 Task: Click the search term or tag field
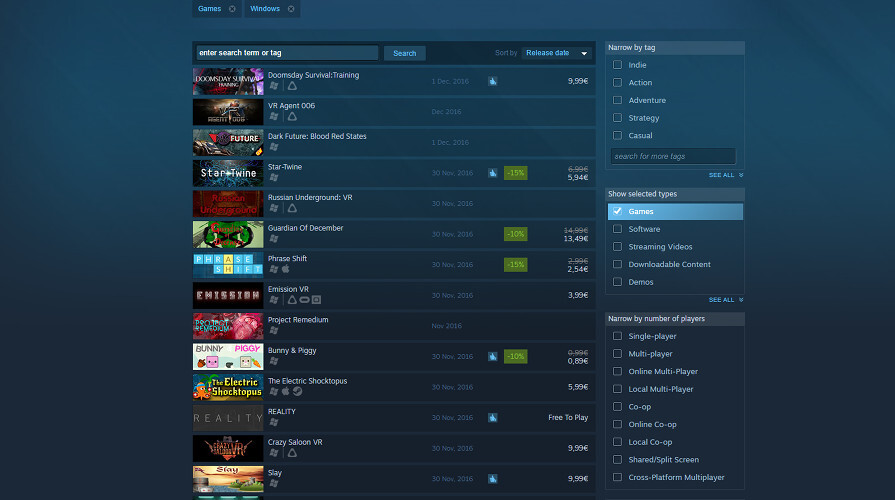[287, 53]
